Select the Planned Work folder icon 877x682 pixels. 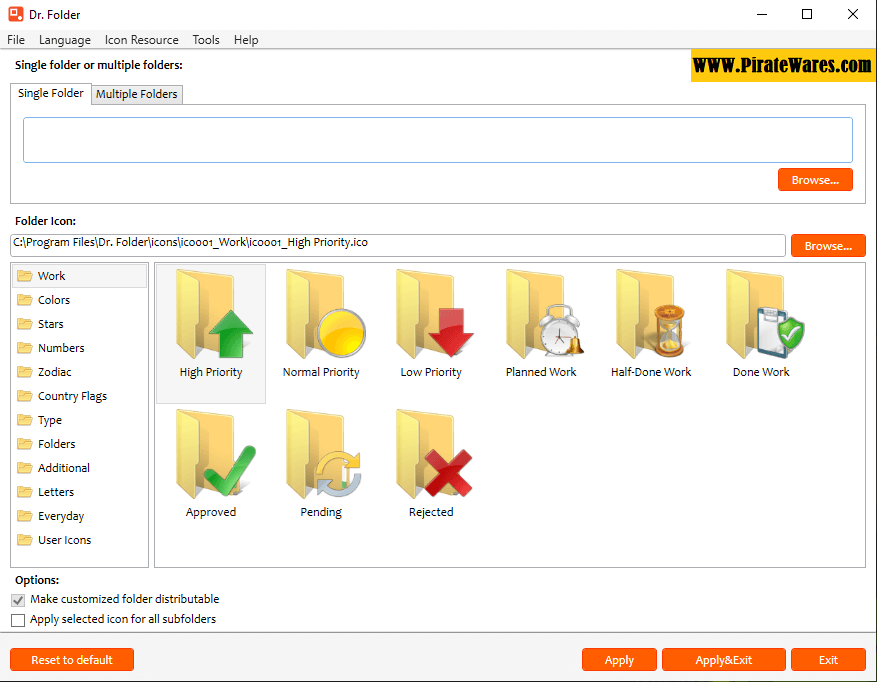(541, 318)
